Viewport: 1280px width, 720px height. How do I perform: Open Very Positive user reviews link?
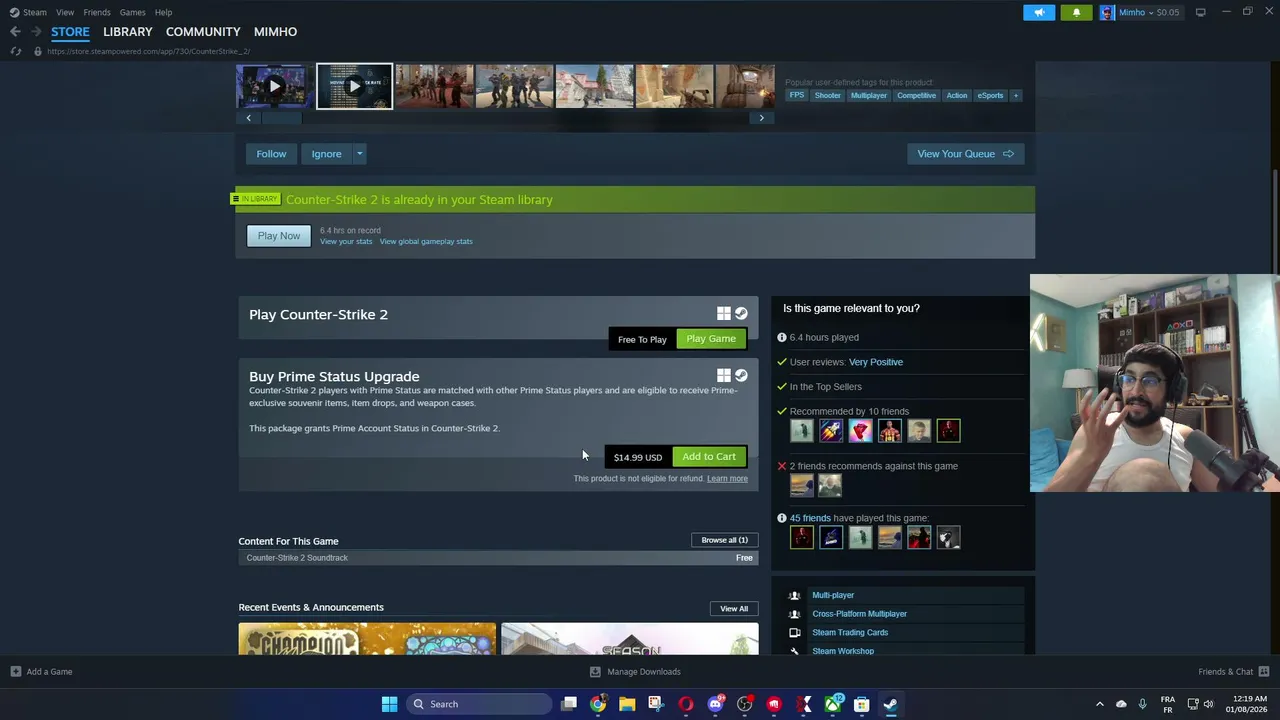pos(876,362)
